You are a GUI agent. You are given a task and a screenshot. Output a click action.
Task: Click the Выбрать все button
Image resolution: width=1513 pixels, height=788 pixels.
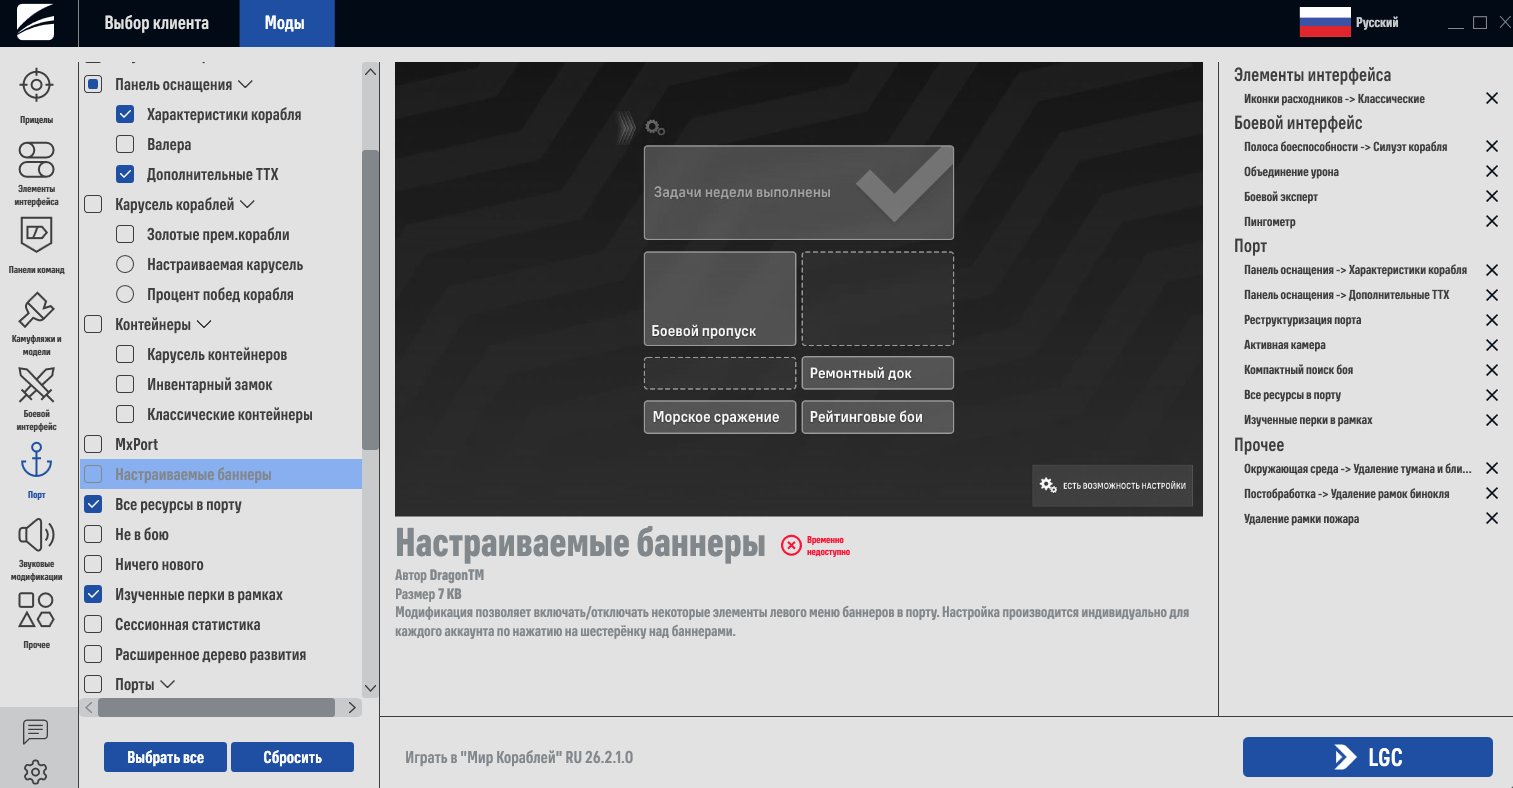pos(165,757)
